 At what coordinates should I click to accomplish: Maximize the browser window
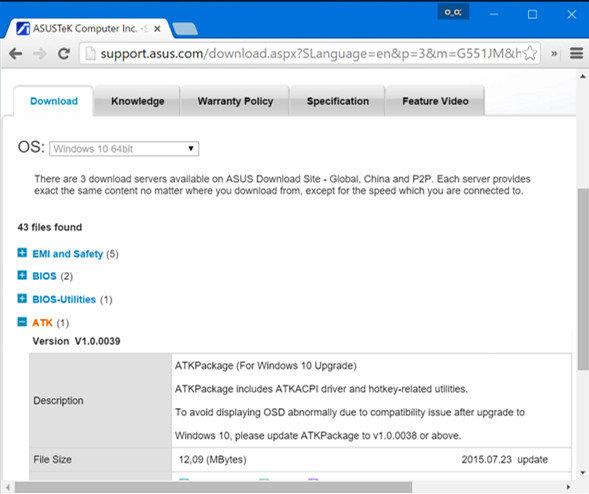pyautogui.click(x=532, y=14)
